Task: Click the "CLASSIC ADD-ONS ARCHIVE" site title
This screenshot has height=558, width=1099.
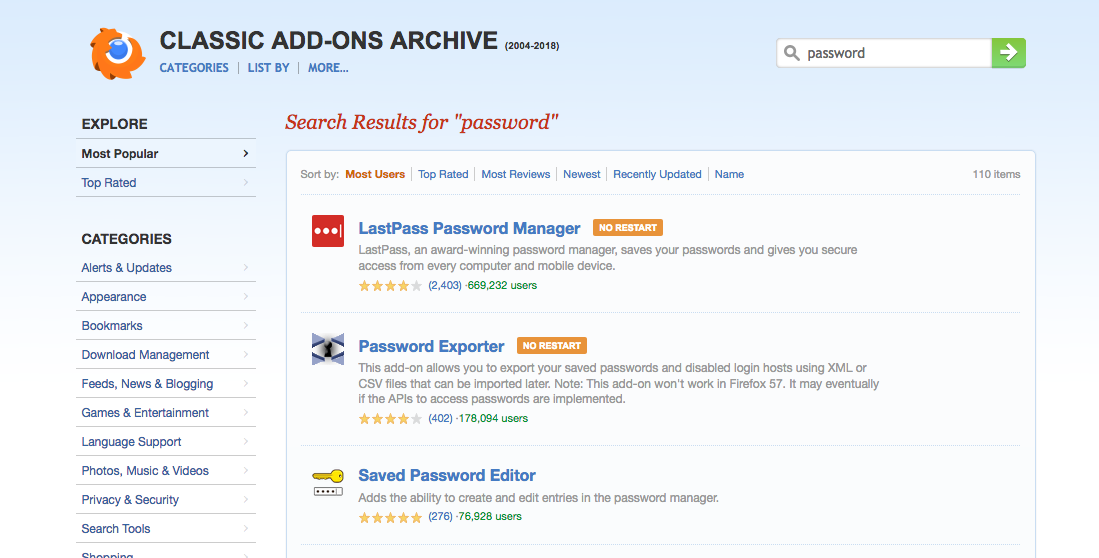Action: pos(329,41)
